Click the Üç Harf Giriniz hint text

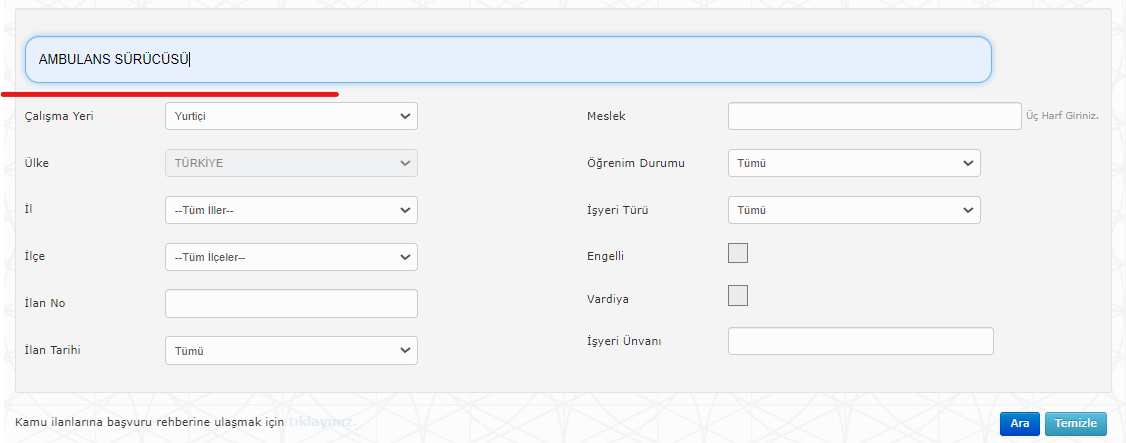coord(1062,116)
